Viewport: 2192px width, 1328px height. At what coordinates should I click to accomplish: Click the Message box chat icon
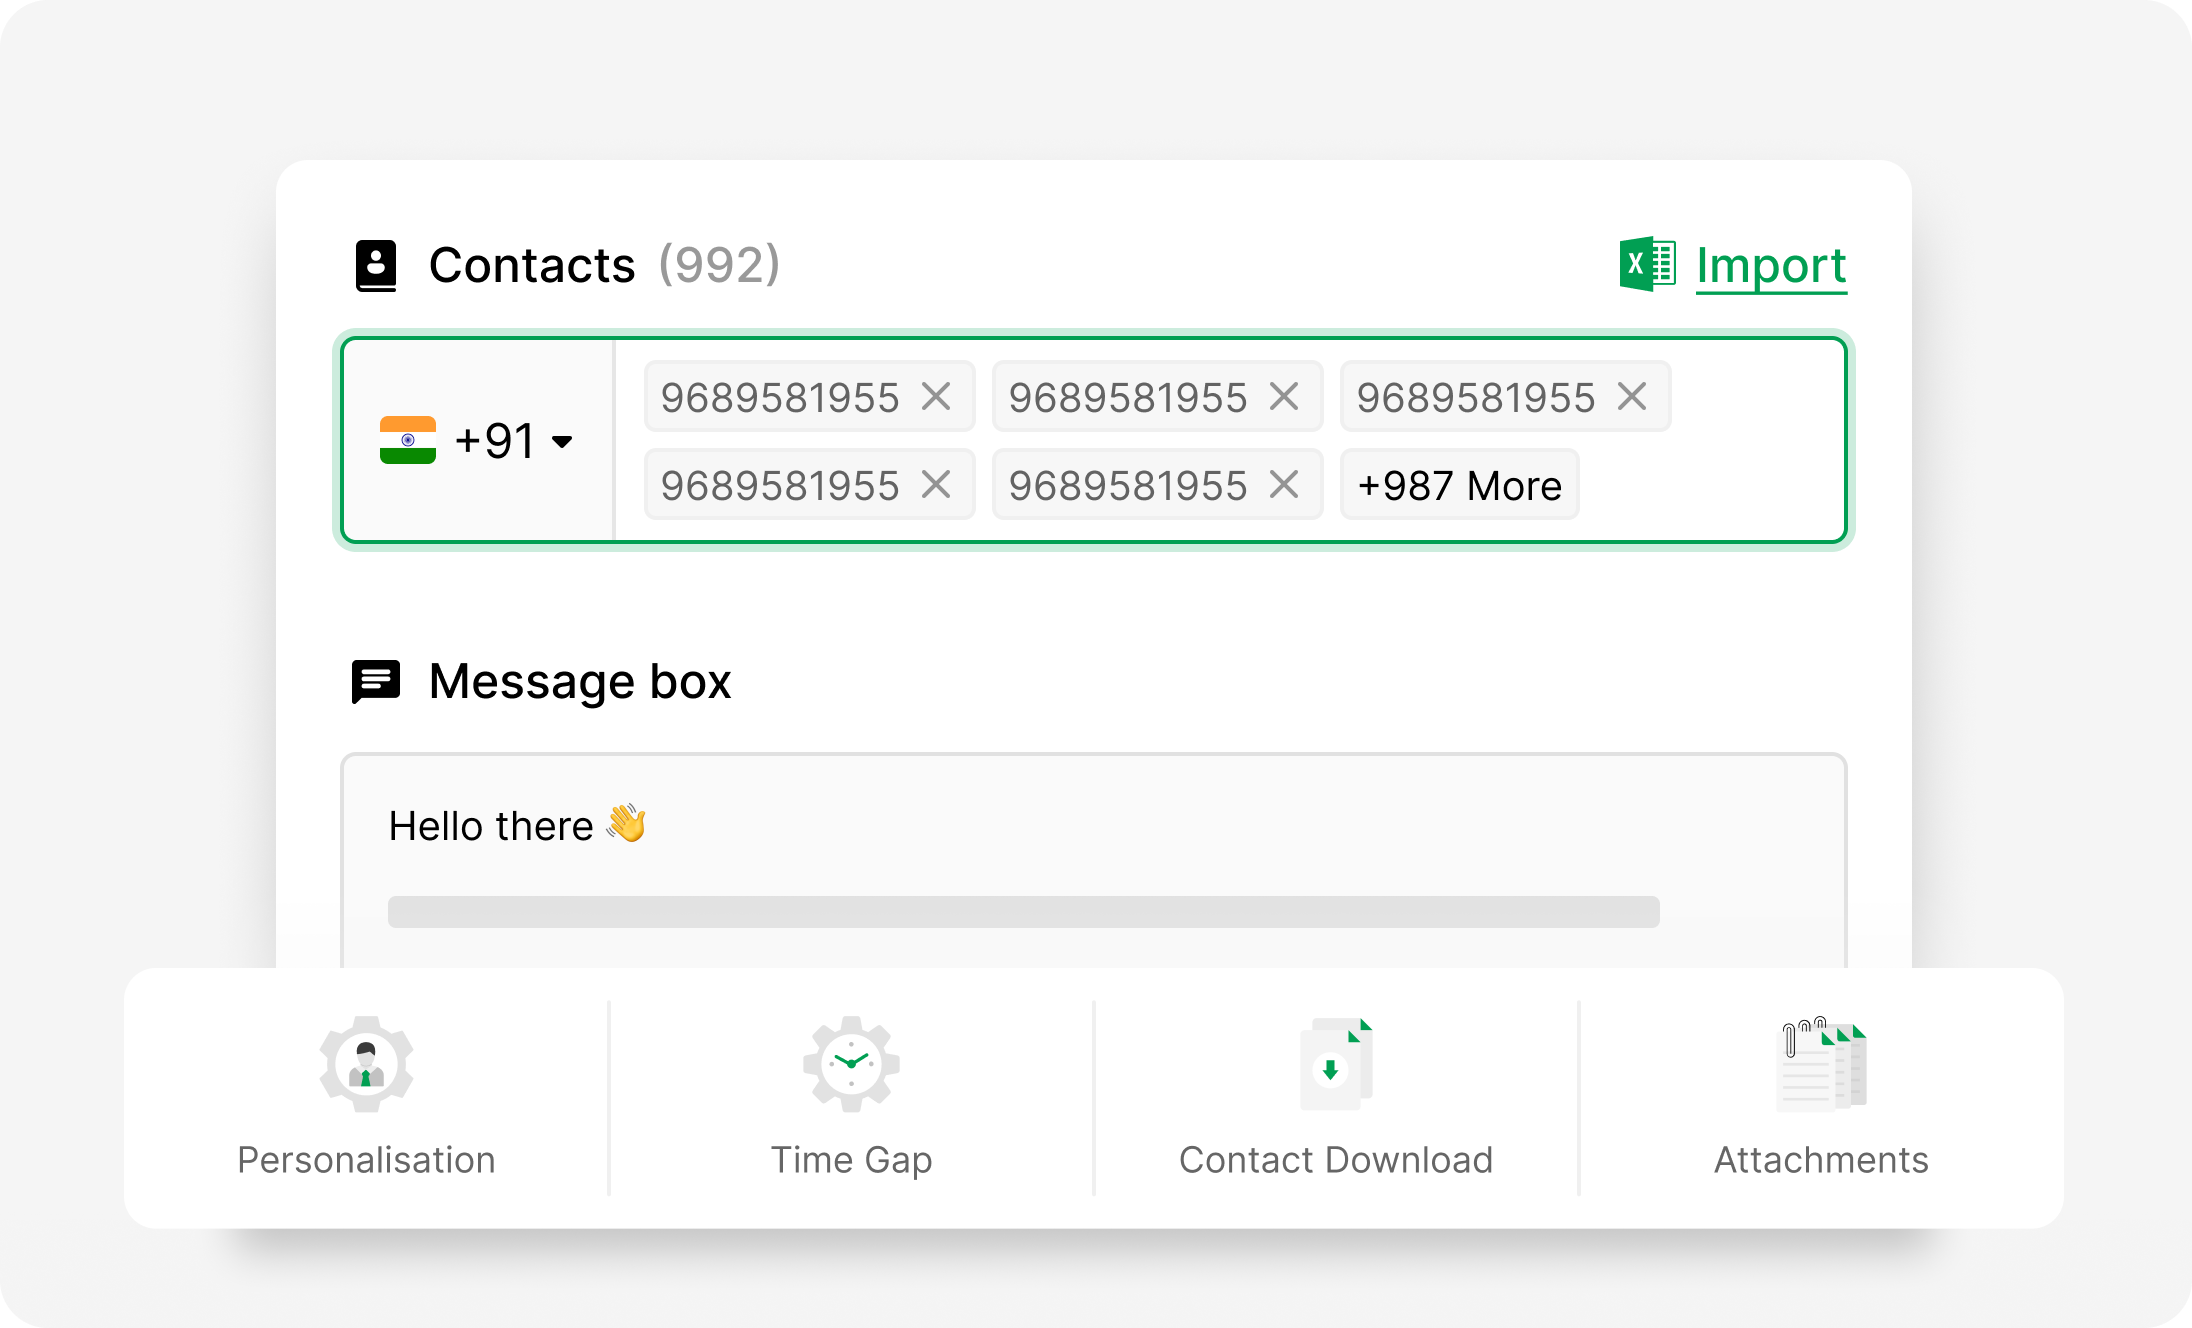pyautogui.click(x=376, y=682)
